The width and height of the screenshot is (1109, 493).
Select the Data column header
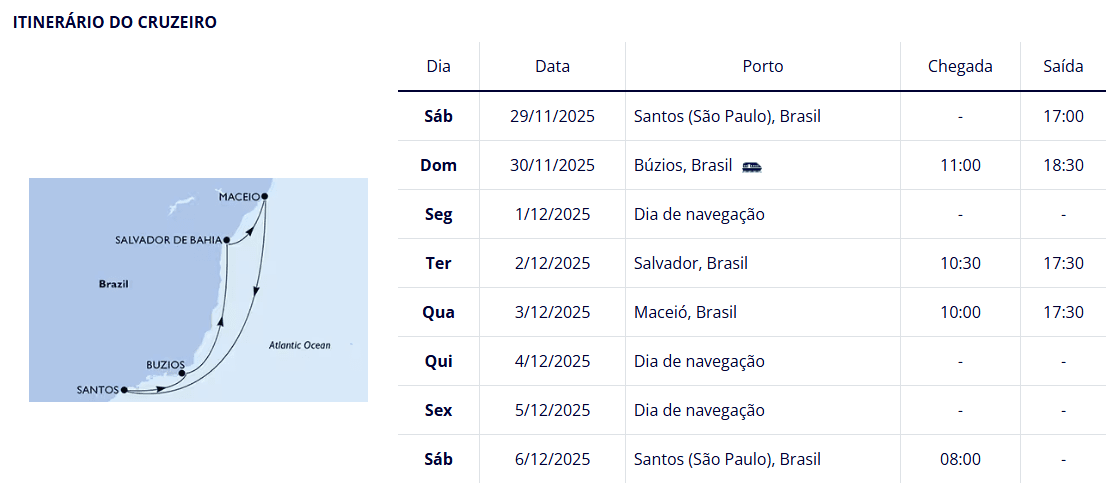(552, 66)
